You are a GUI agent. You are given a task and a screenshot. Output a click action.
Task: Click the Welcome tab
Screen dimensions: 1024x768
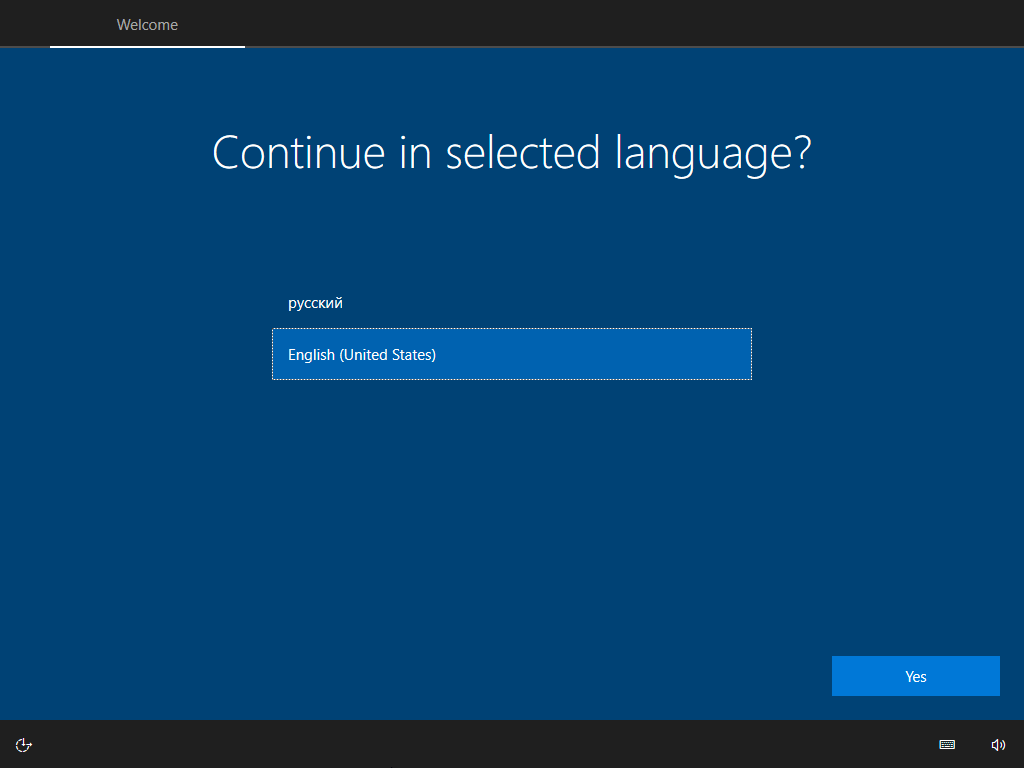tap(147, 25)
